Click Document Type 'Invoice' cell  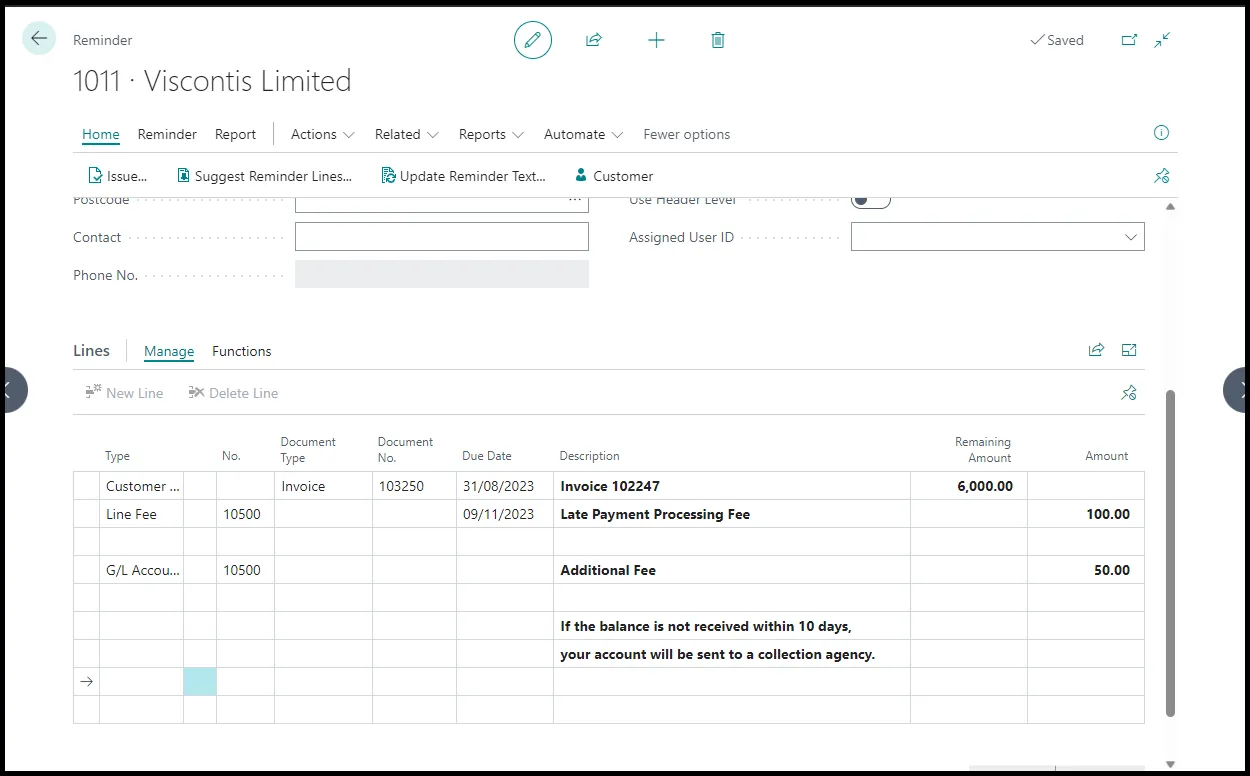point(323,486)
